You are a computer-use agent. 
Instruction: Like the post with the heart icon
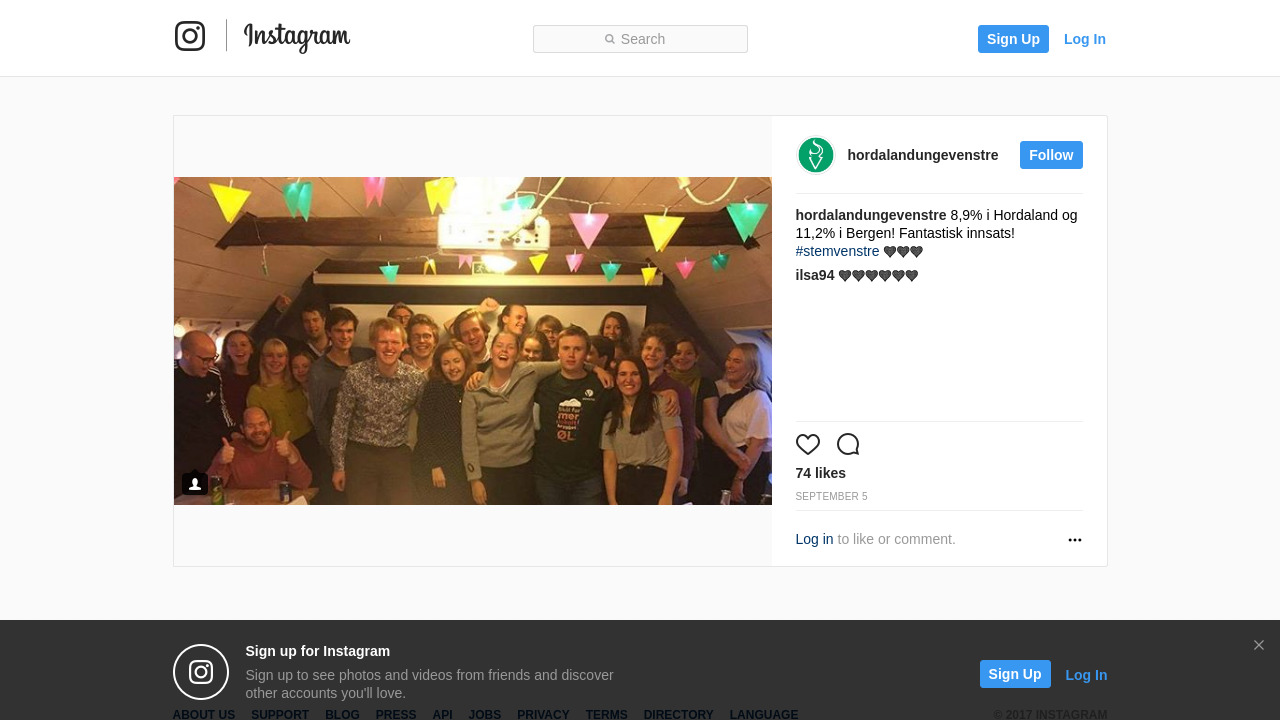[x=808, y=444]
